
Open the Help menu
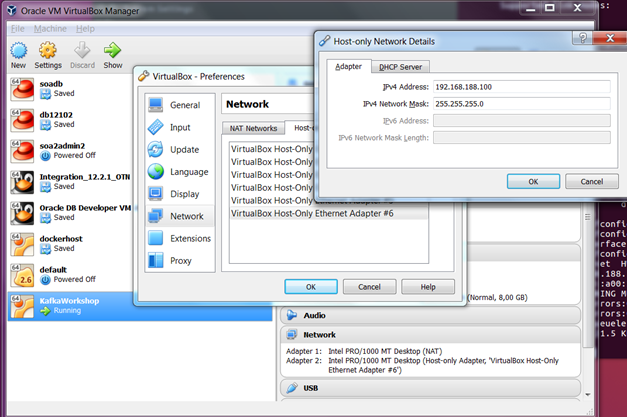tap(85, 29)
